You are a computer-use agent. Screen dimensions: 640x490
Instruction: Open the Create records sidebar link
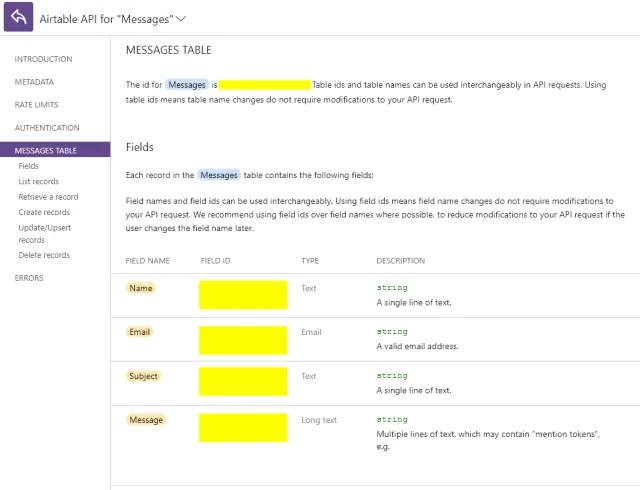(x=44, y=212)
